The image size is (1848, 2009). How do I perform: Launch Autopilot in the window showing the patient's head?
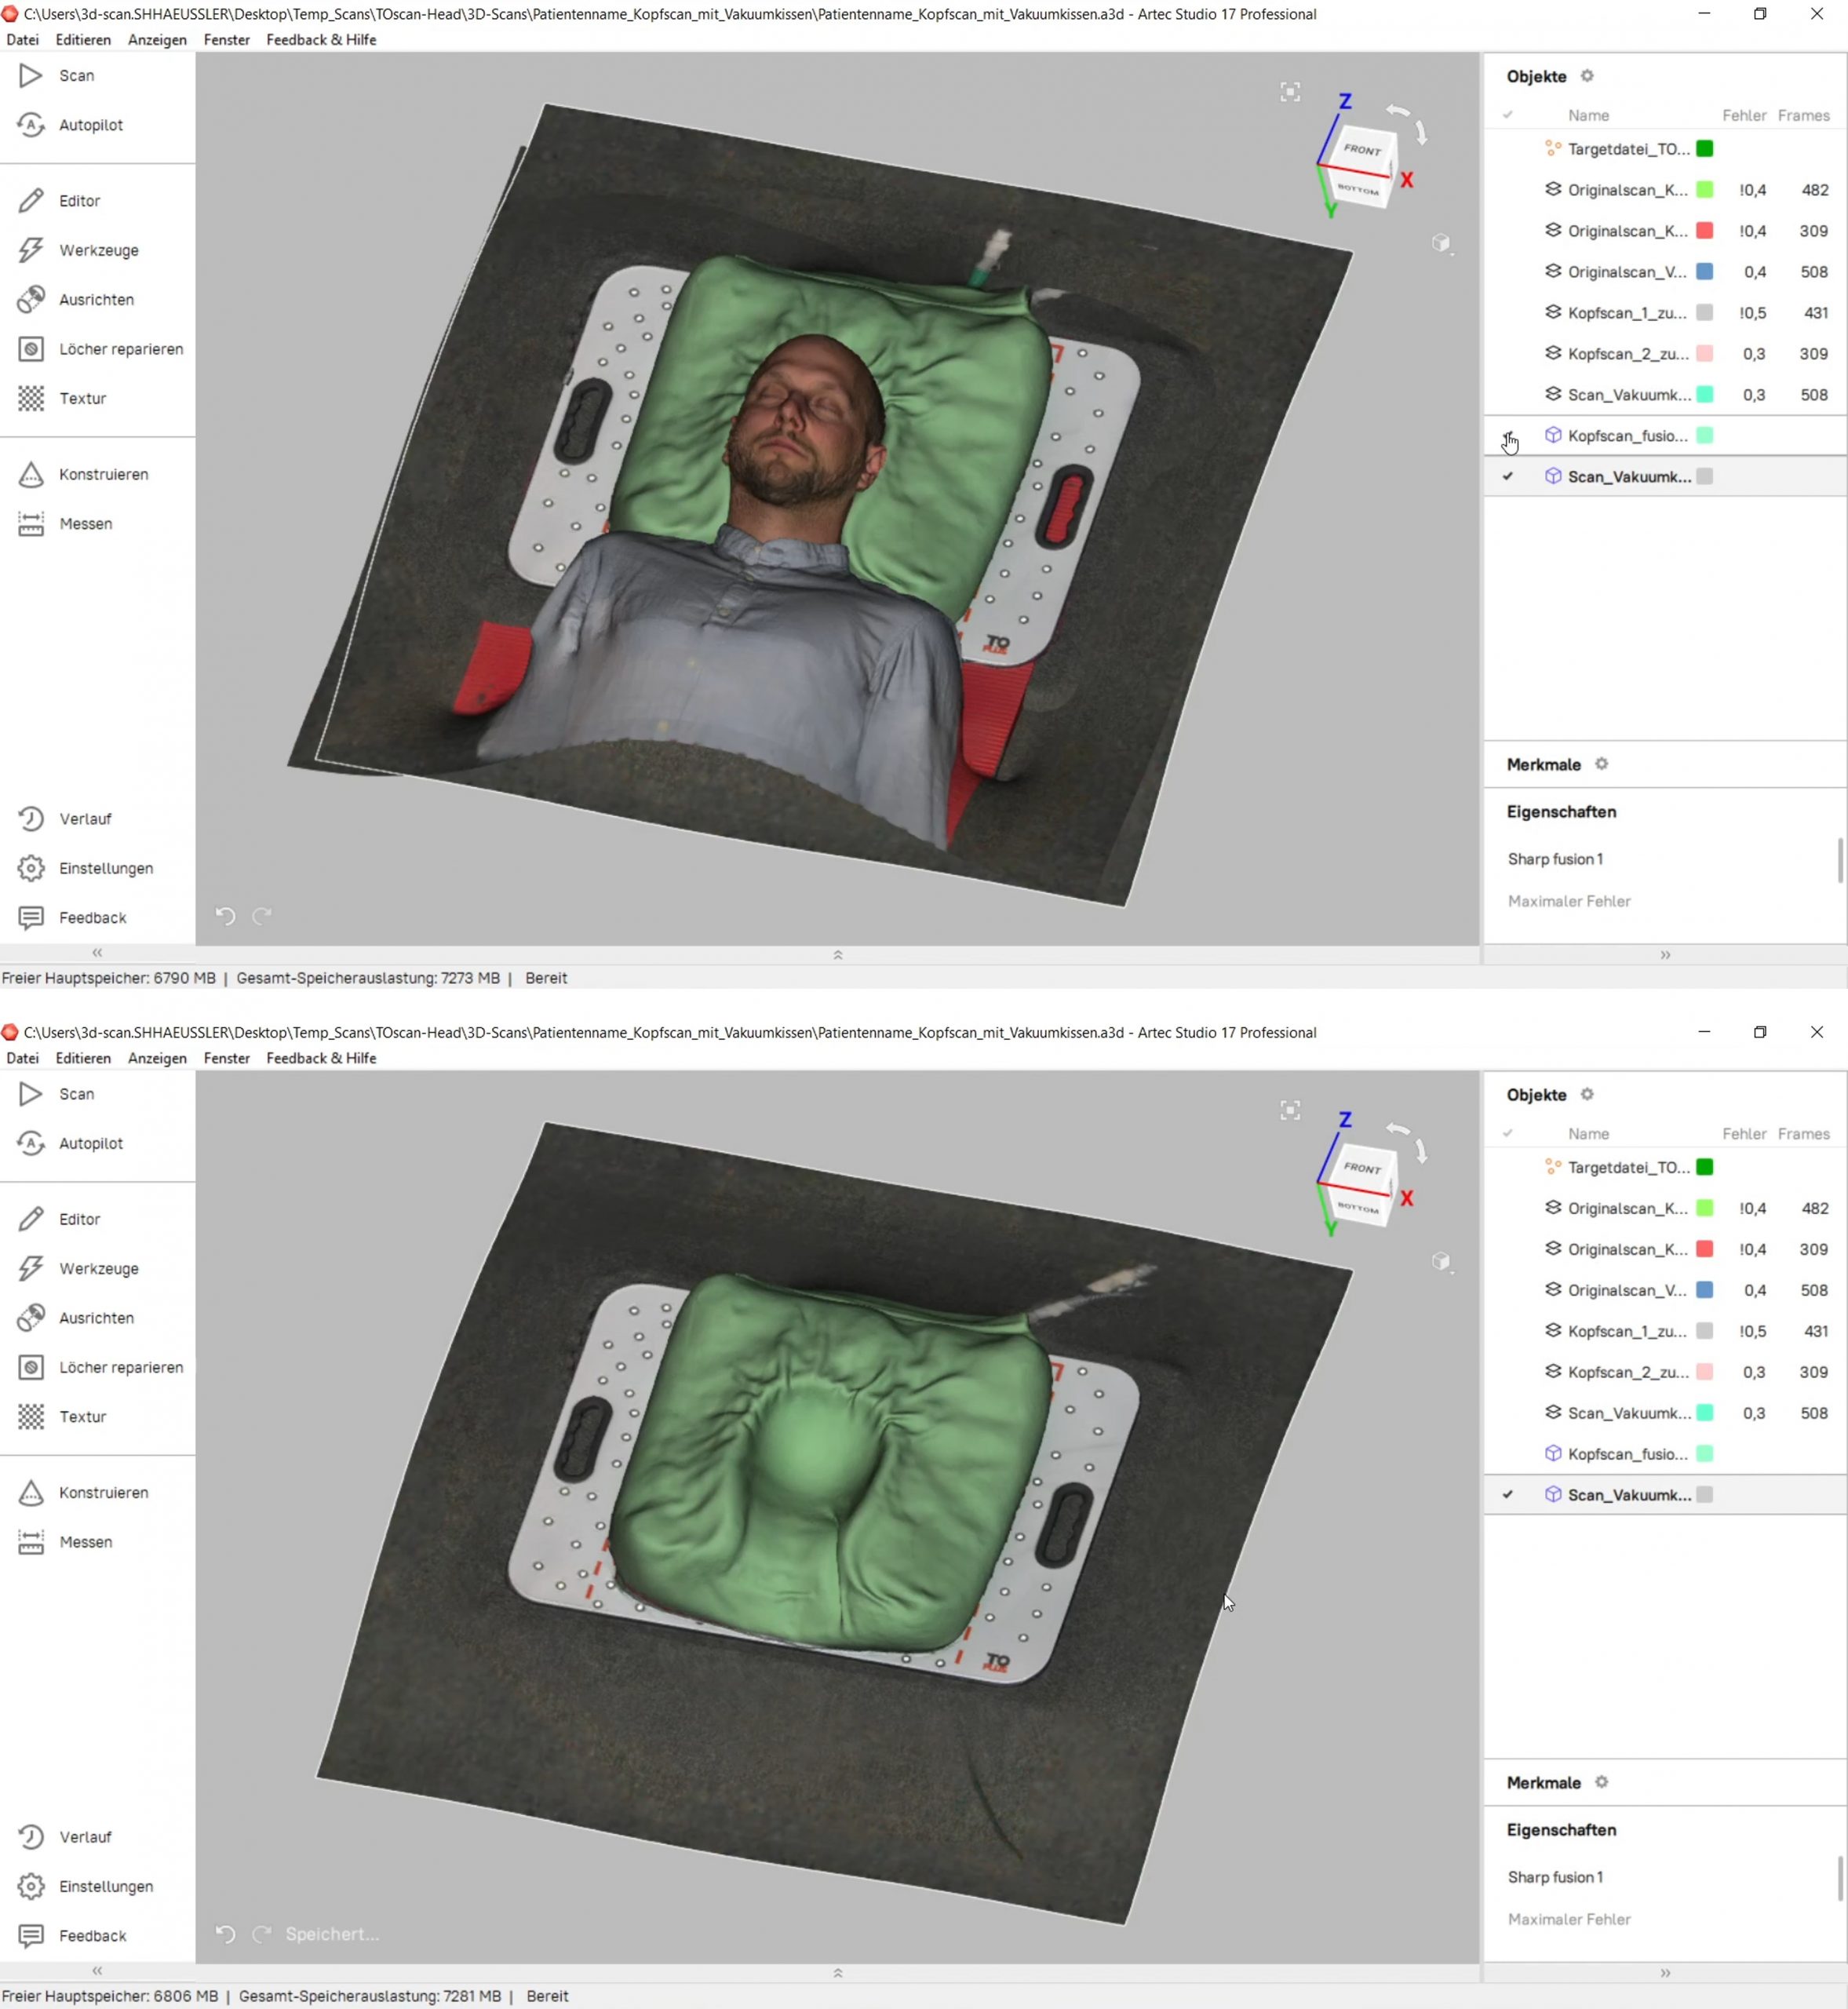(x=71, y=125)
